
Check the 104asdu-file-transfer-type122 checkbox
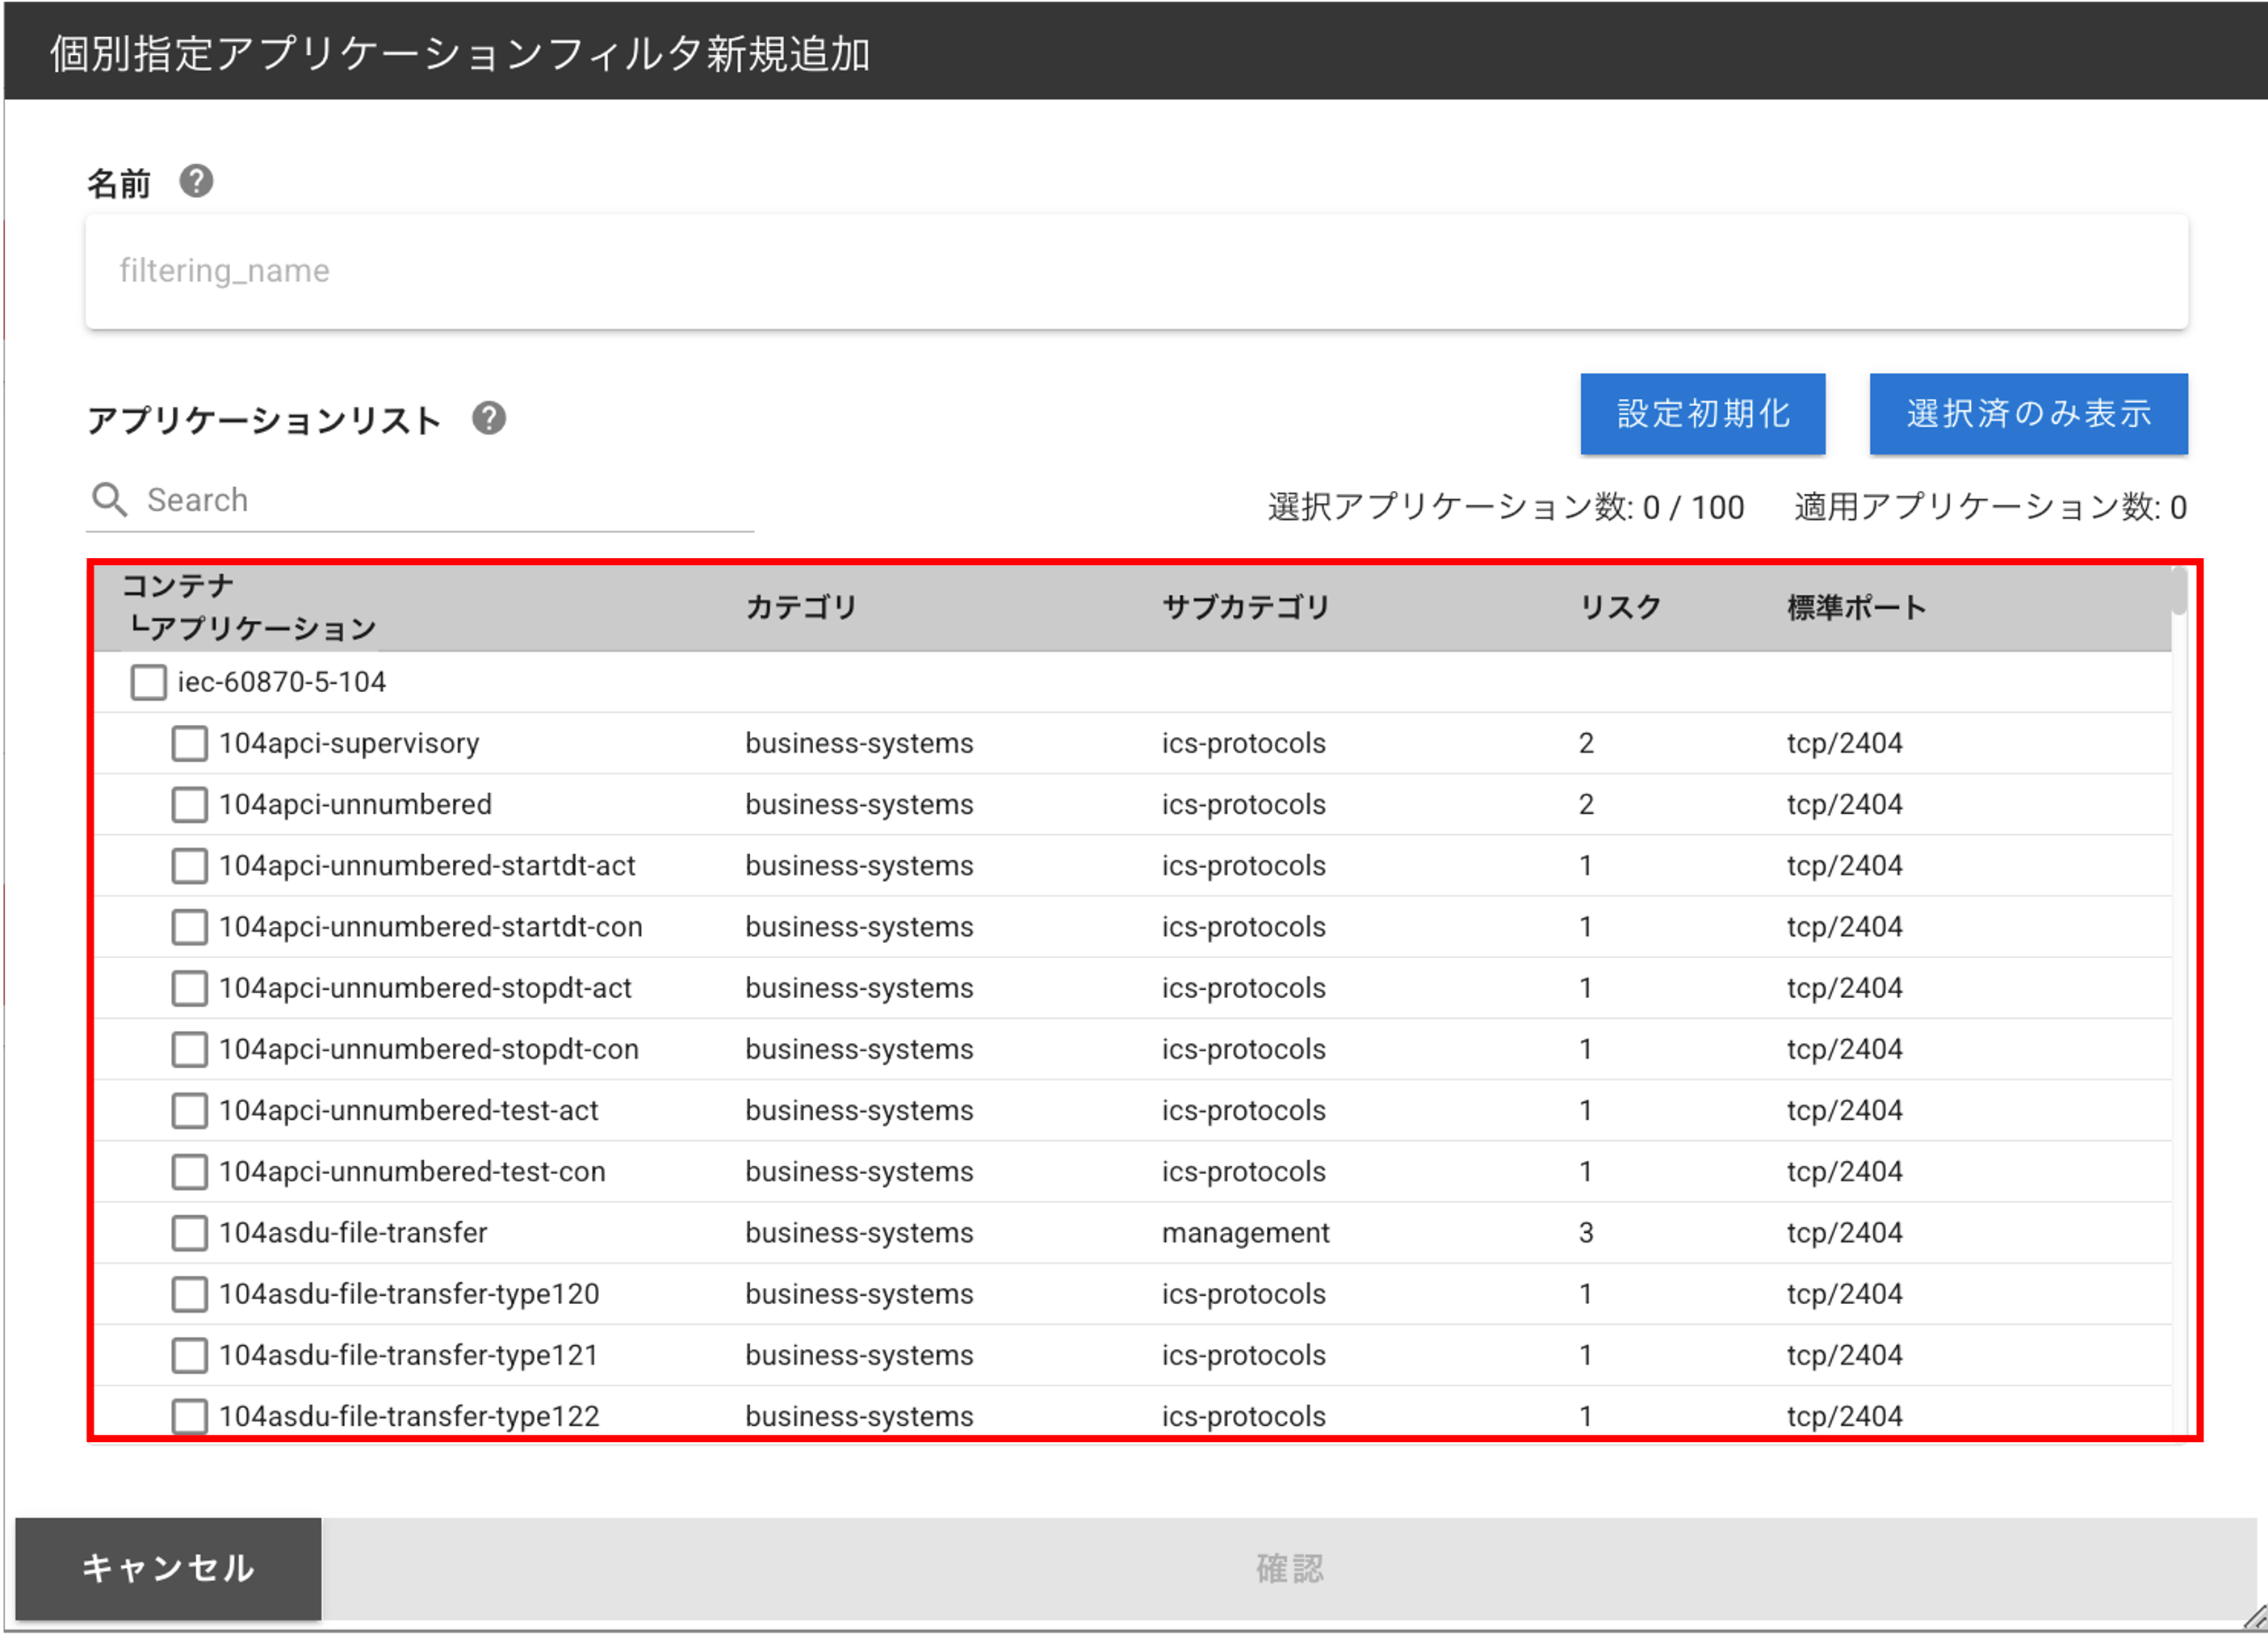(189, 1416)
